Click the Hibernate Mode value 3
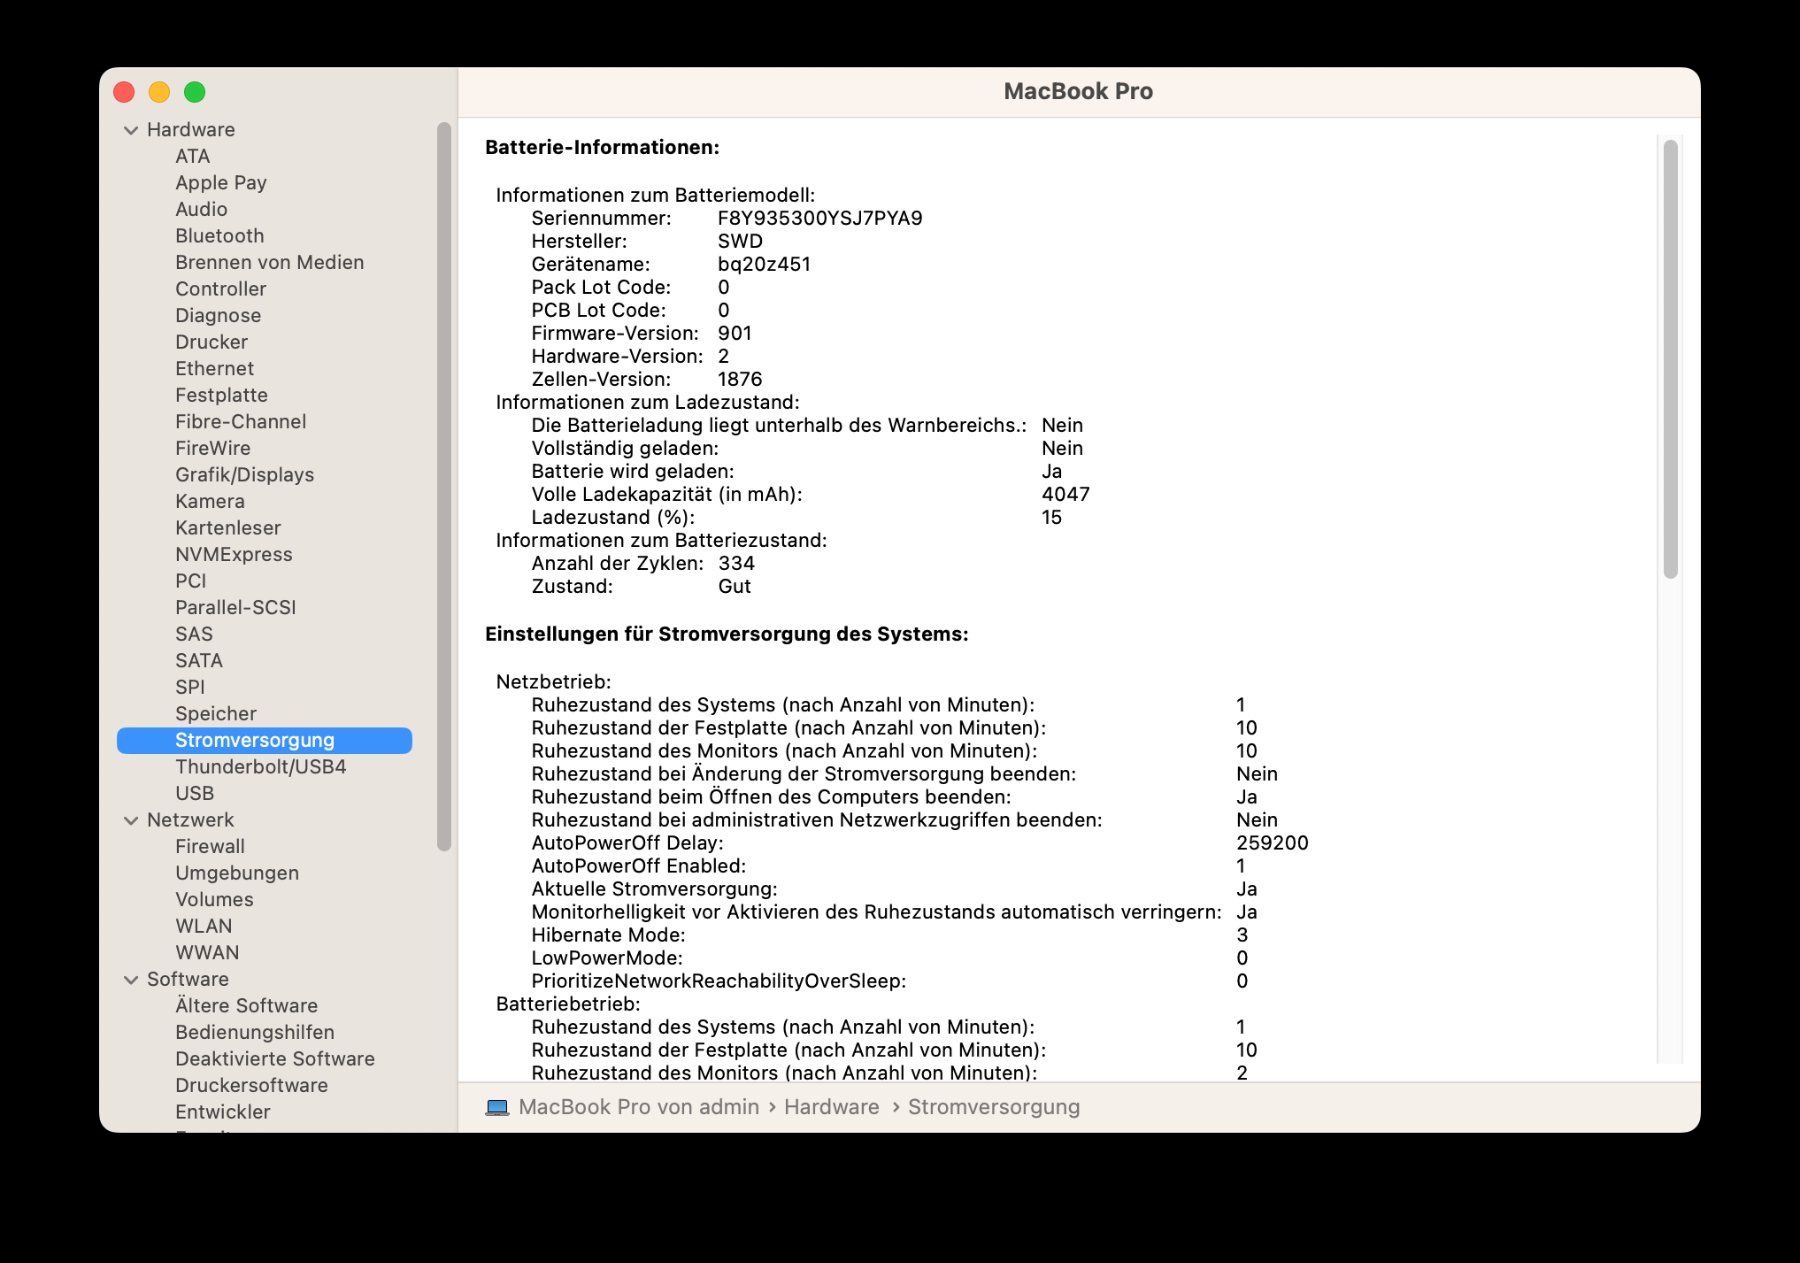 1242,935
